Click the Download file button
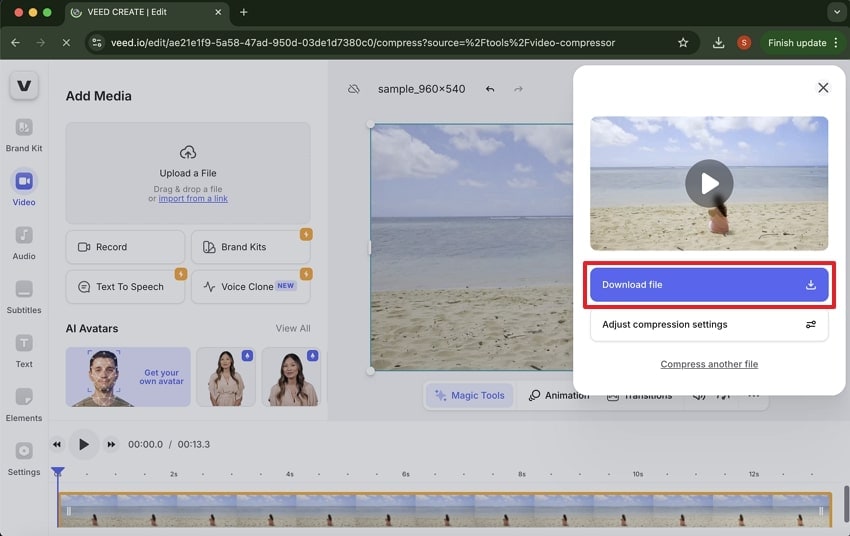 [x=709, y=285]
